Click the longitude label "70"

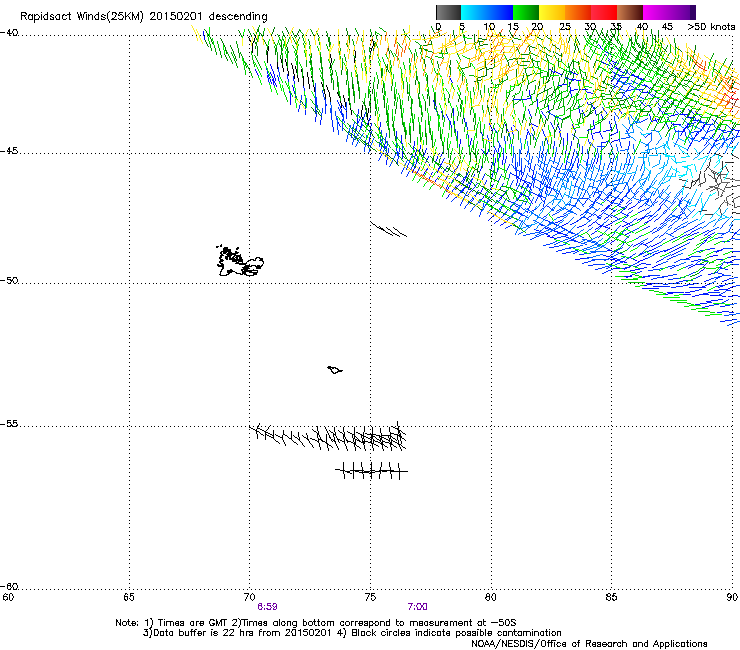(x=250, y=597)
